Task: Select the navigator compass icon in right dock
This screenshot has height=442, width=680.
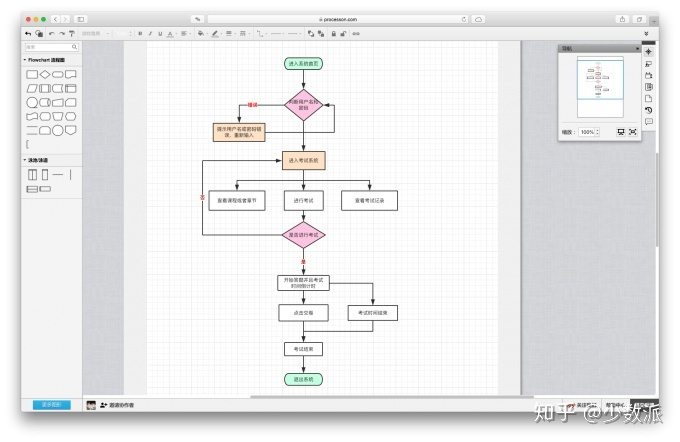Action: tap(648, 52)
